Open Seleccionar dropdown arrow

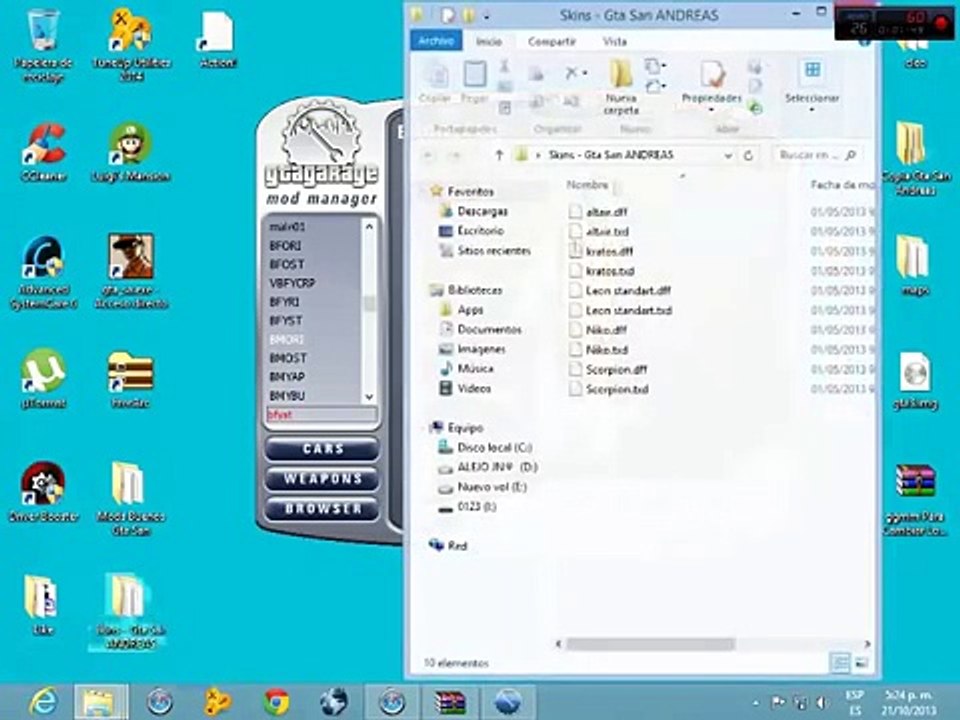pyautogui.click(x=812, y=110)
